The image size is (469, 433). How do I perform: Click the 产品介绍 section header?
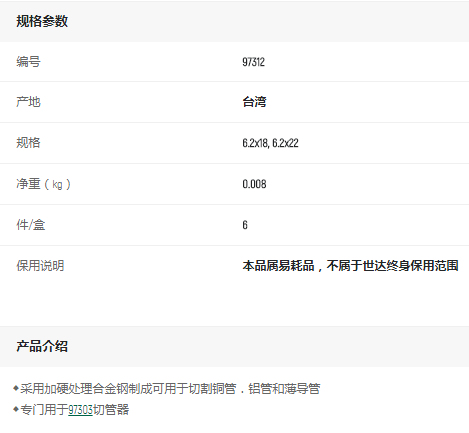point(42,346)
